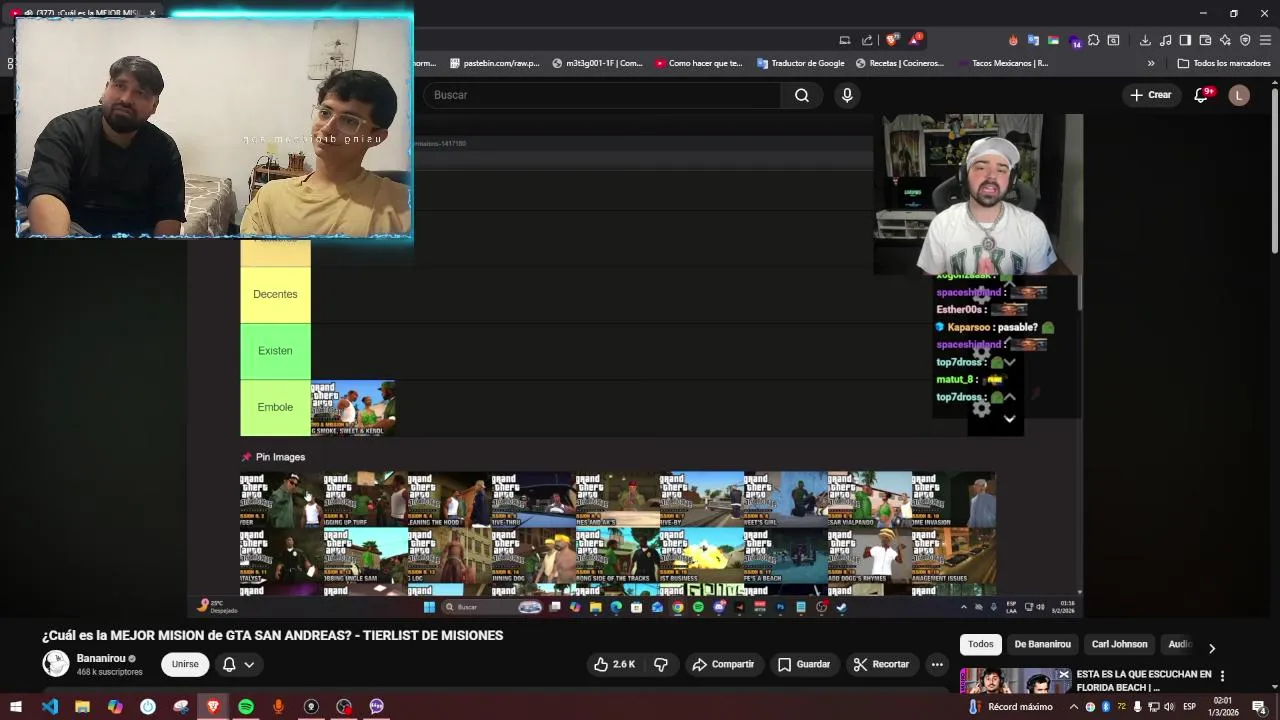Click the dislike thumbs-down icon

(x=661, y=664)
